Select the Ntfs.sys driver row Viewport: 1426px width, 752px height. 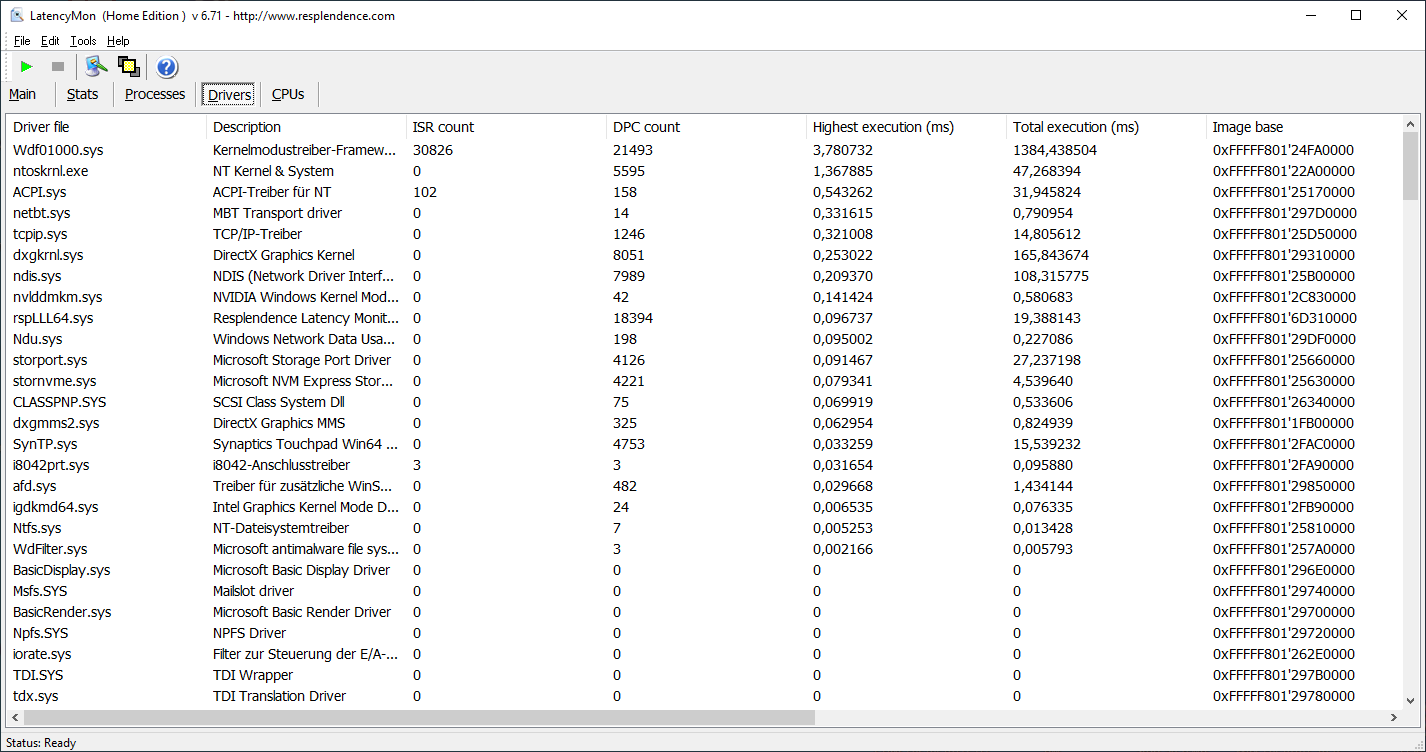[704, 528]
